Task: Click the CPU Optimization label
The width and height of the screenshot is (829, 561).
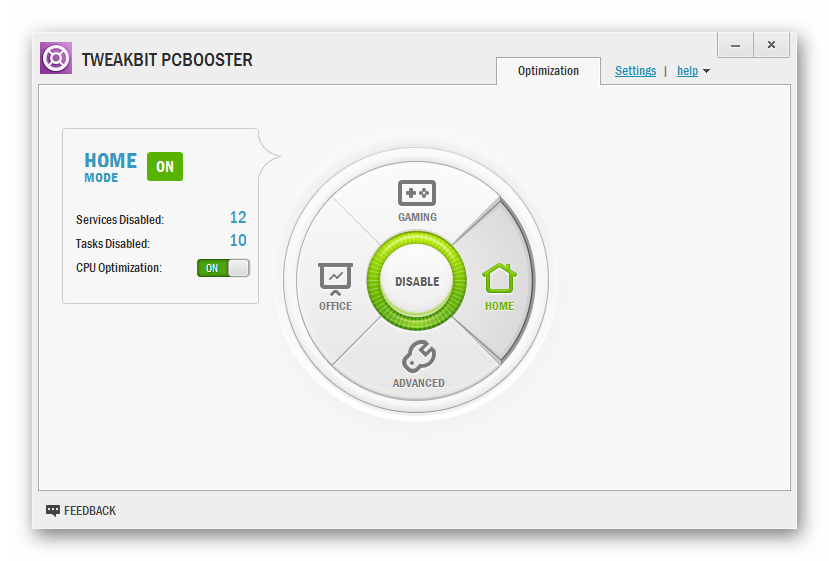Action: click(x=119, y=268)
